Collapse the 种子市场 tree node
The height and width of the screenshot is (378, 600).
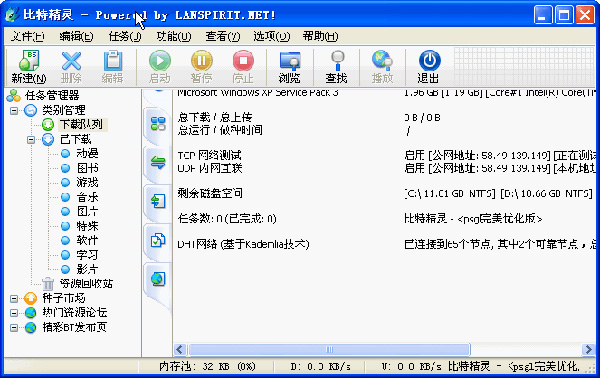point(14,298)
